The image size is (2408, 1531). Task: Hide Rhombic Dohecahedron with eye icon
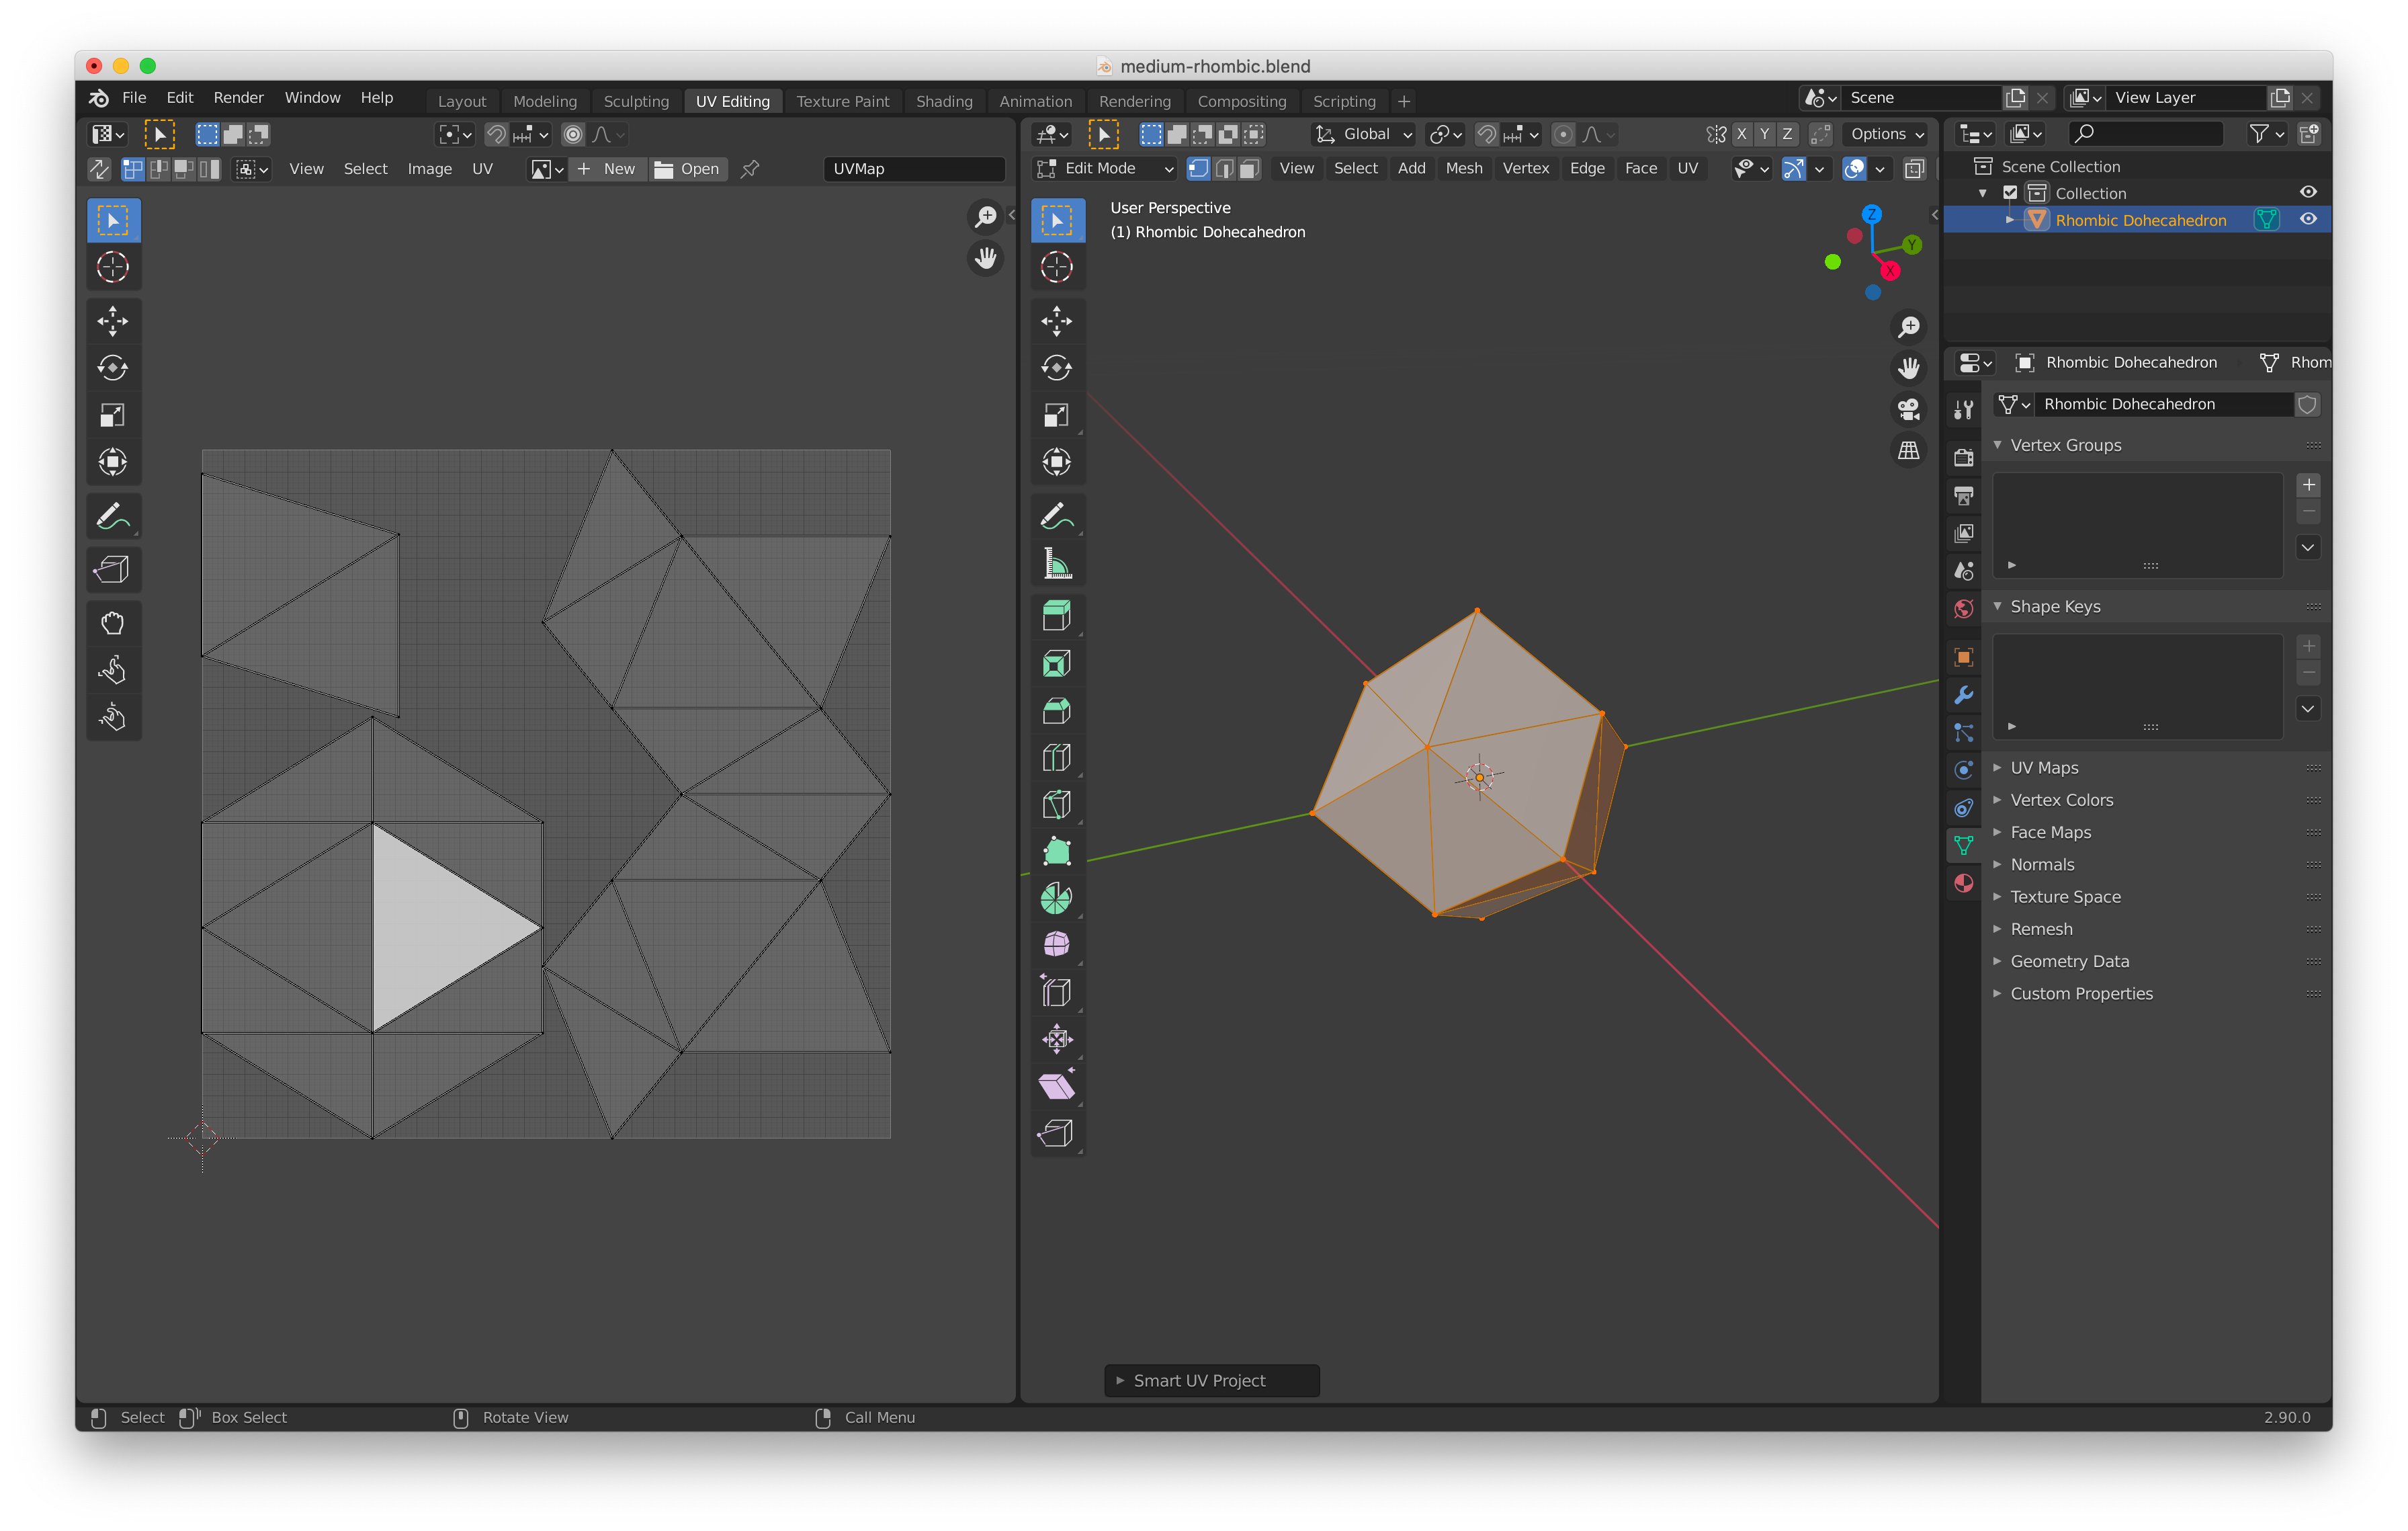2308,219
